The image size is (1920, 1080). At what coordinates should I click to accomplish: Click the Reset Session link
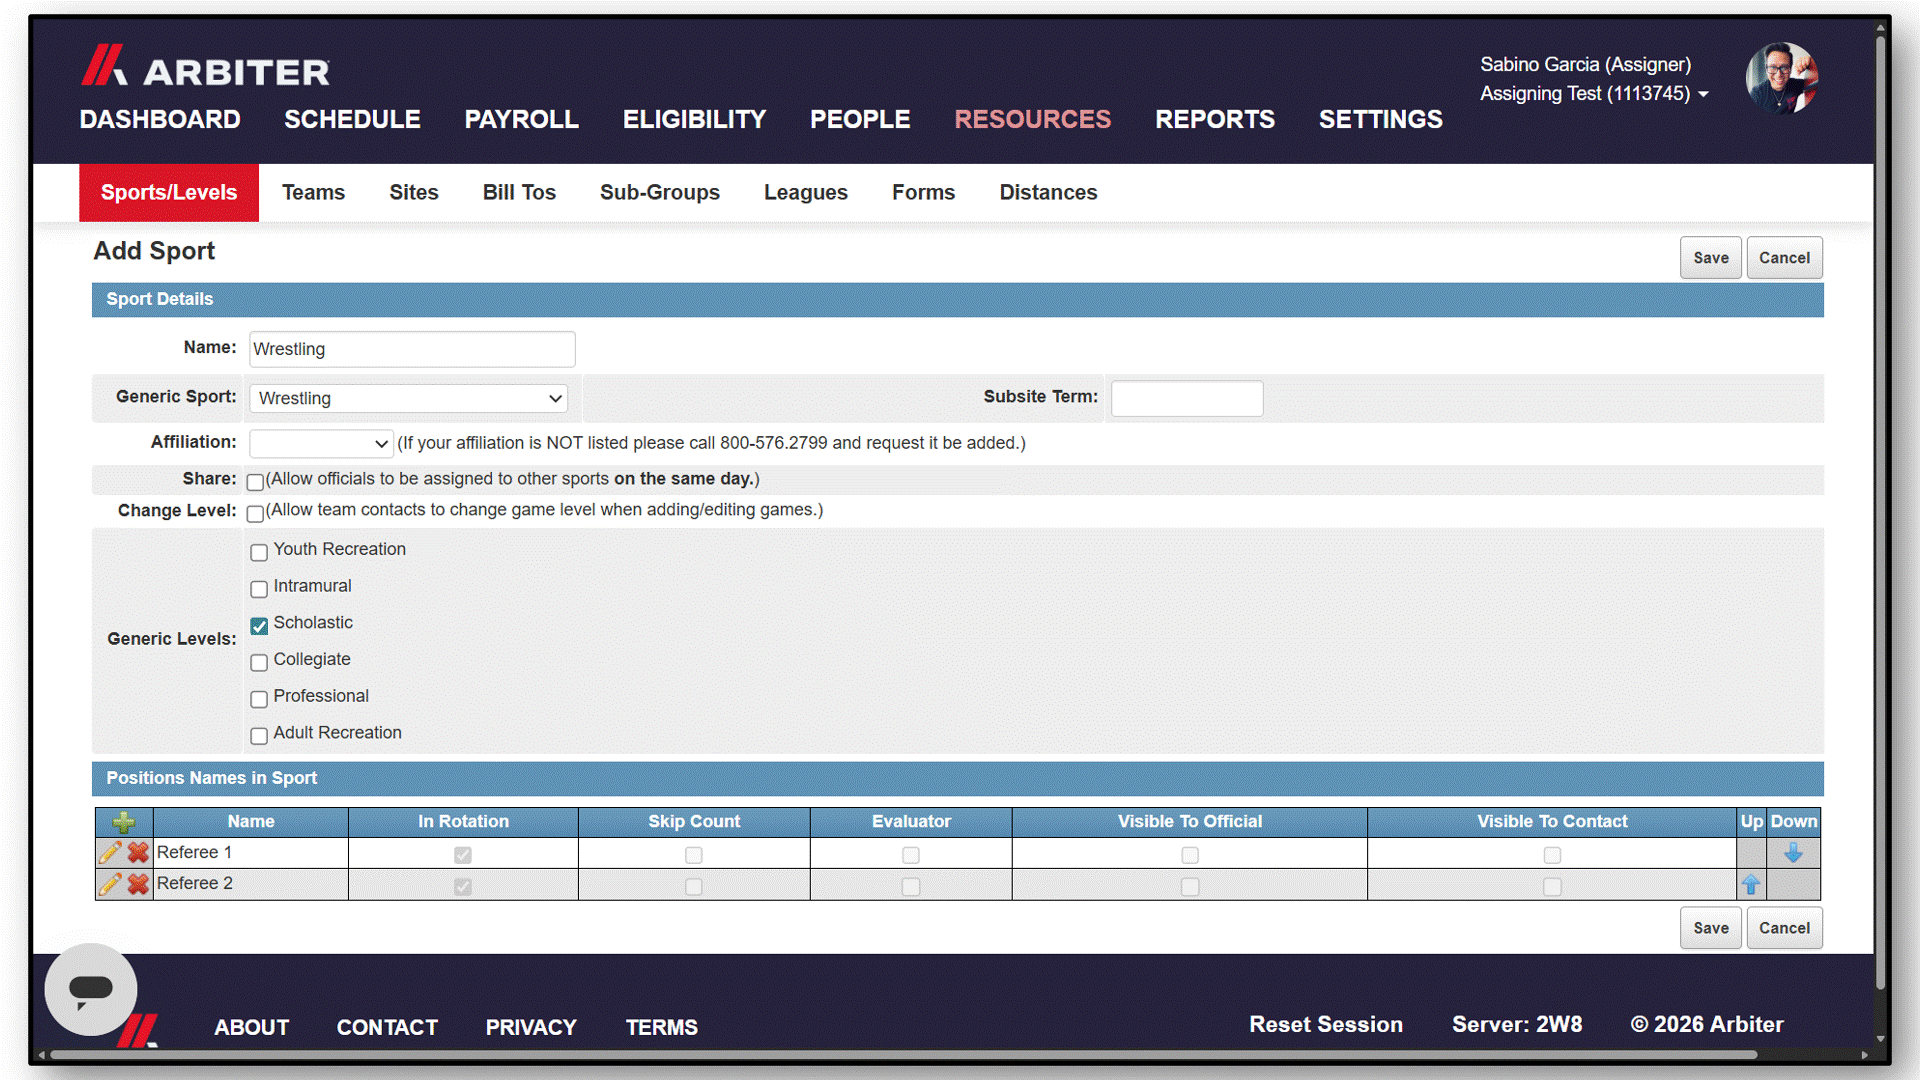tap(1326, 1024)
